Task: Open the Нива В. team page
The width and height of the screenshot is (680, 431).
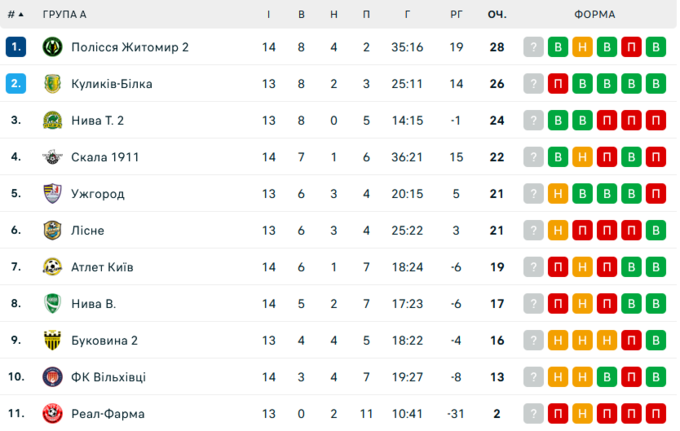Action: (x=94, y=304)
